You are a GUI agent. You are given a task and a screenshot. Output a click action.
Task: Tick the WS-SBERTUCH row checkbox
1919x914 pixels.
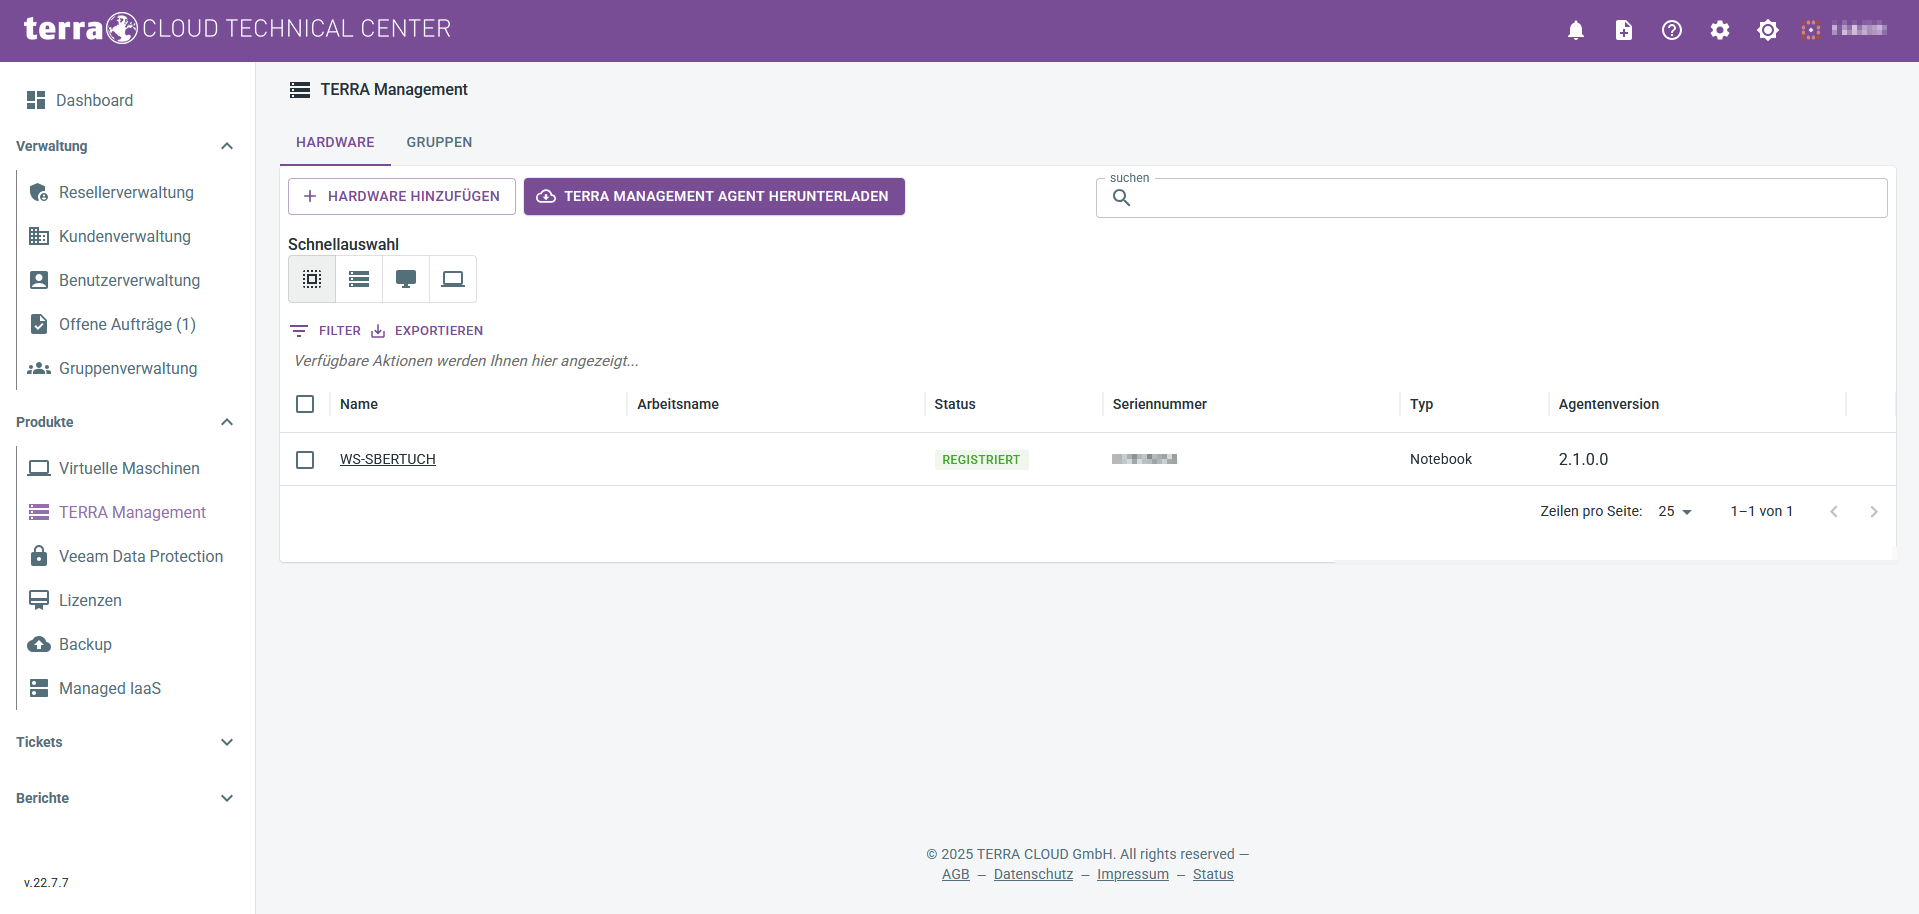(305, 460)
